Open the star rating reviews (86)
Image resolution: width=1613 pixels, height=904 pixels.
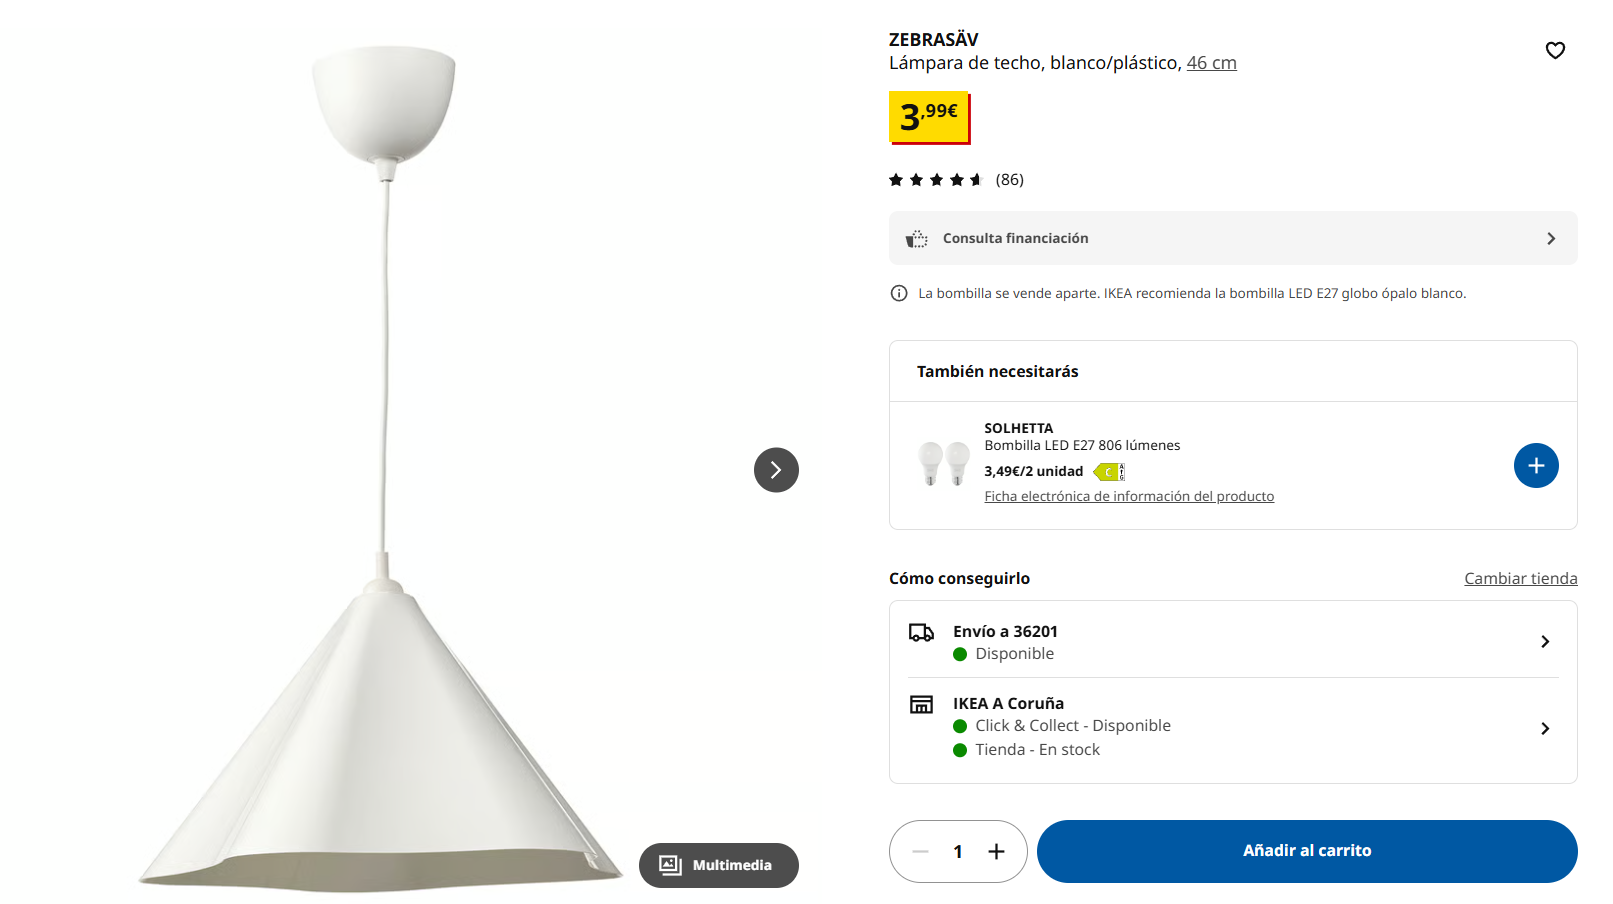pos(955,180)
